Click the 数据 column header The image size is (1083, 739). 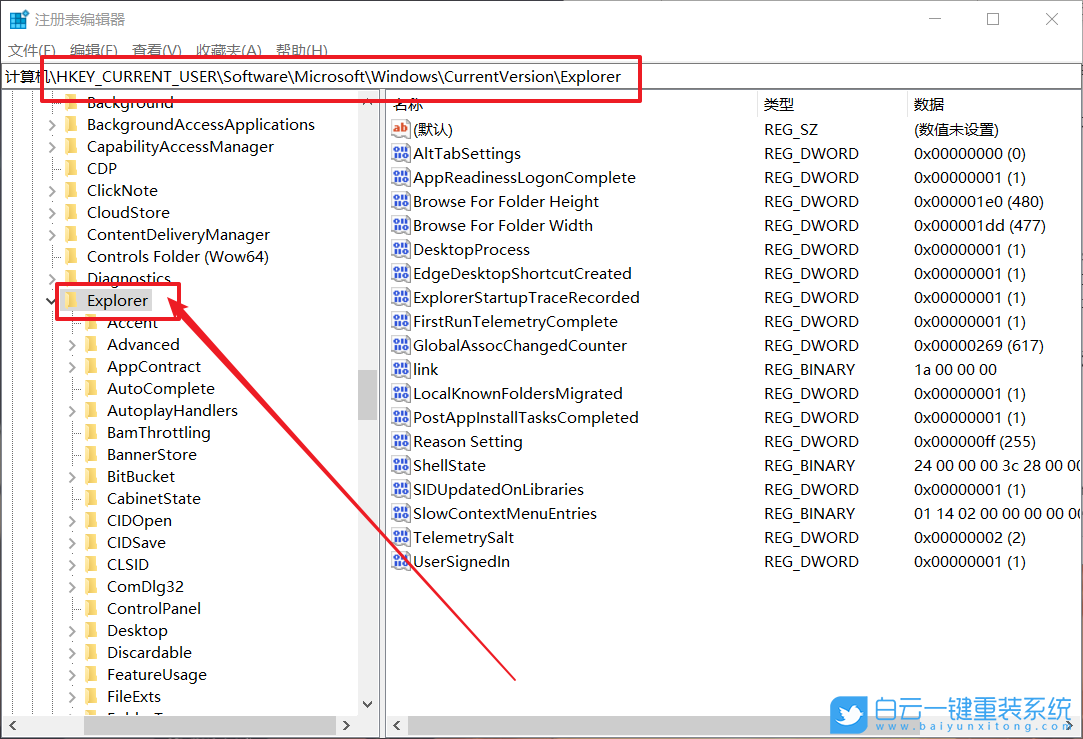click(929, 104)
